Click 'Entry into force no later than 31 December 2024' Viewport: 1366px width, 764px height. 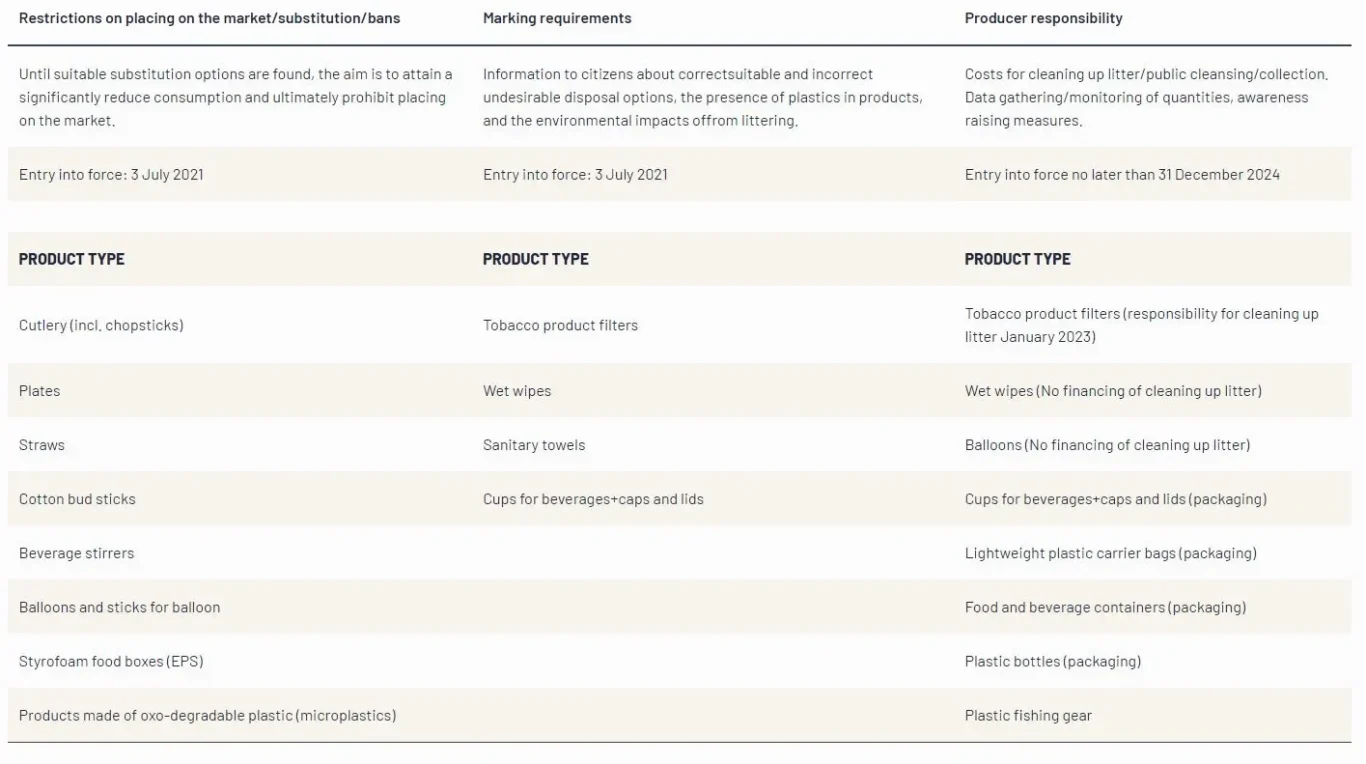click(1122, 174)
